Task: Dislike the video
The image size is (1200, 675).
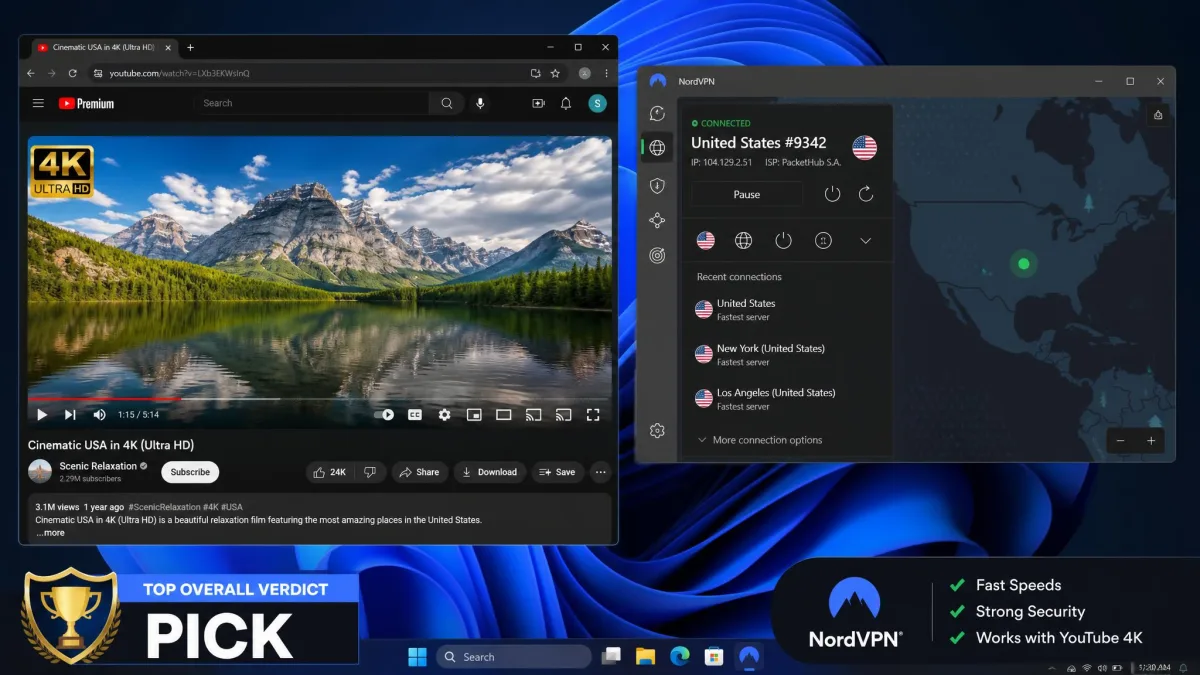Action: tap(370, 472)
